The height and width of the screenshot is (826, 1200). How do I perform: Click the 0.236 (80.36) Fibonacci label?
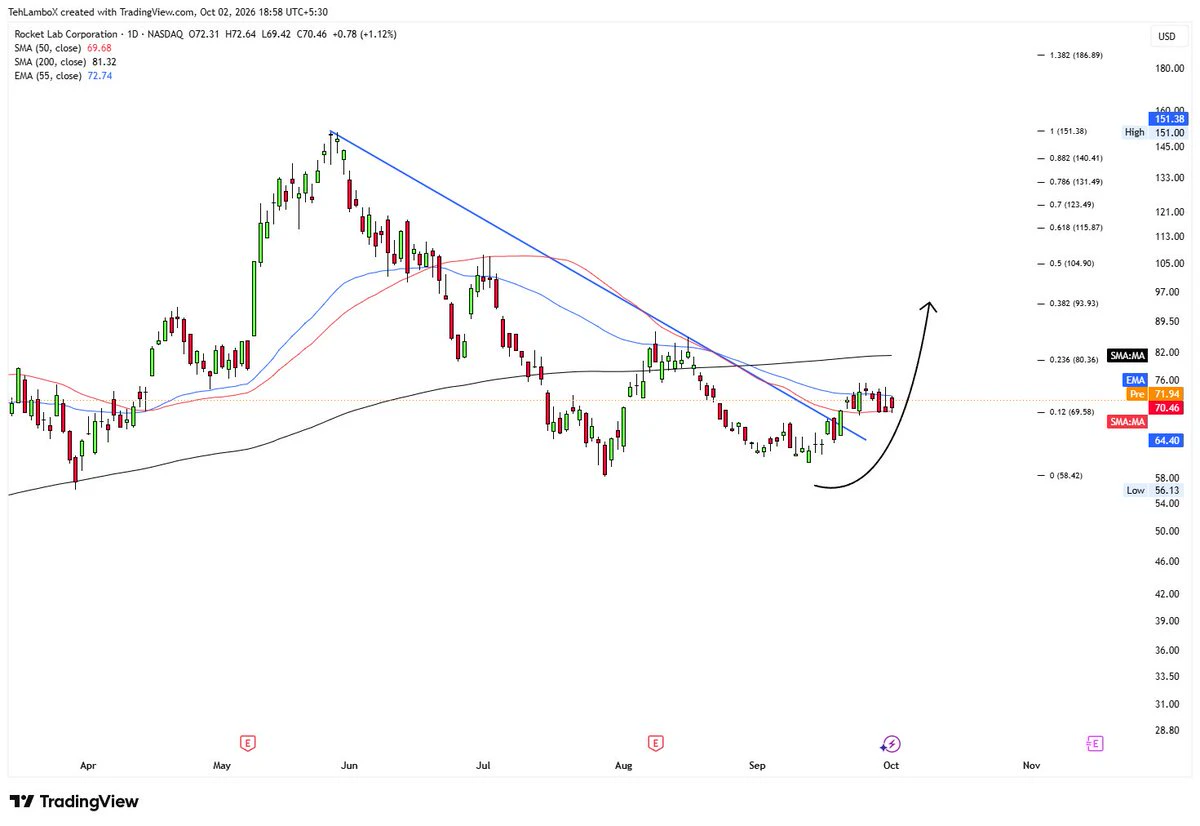coord(1073,360)
